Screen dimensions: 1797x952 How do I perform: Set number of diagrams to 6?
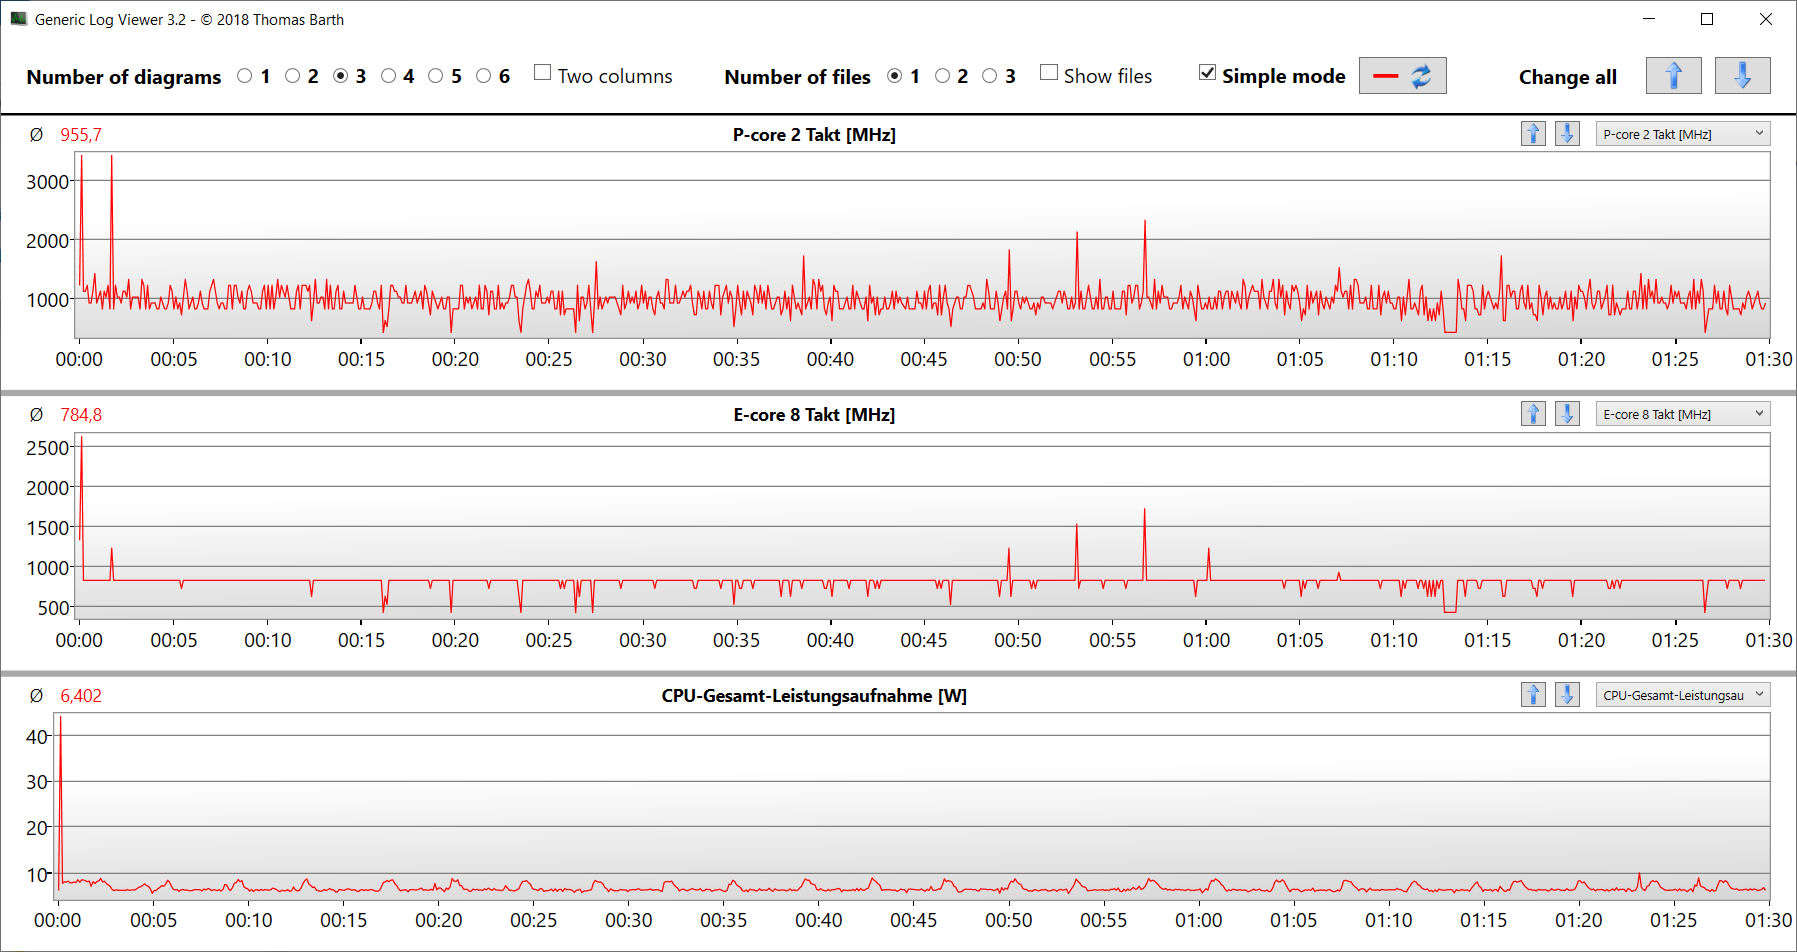[484, 76]
